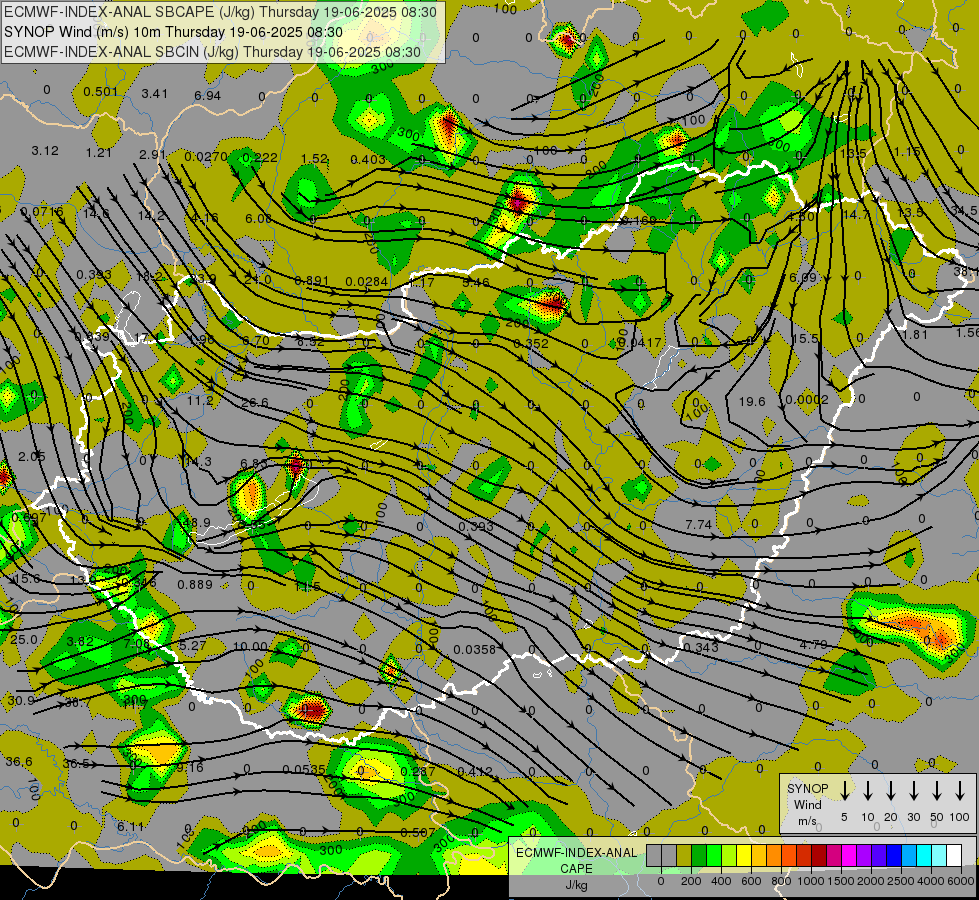The width and height of the screenshot is (979, 900).
Task: Click the '0.889' CIN value on map
Action: click(x=195, y=585)
